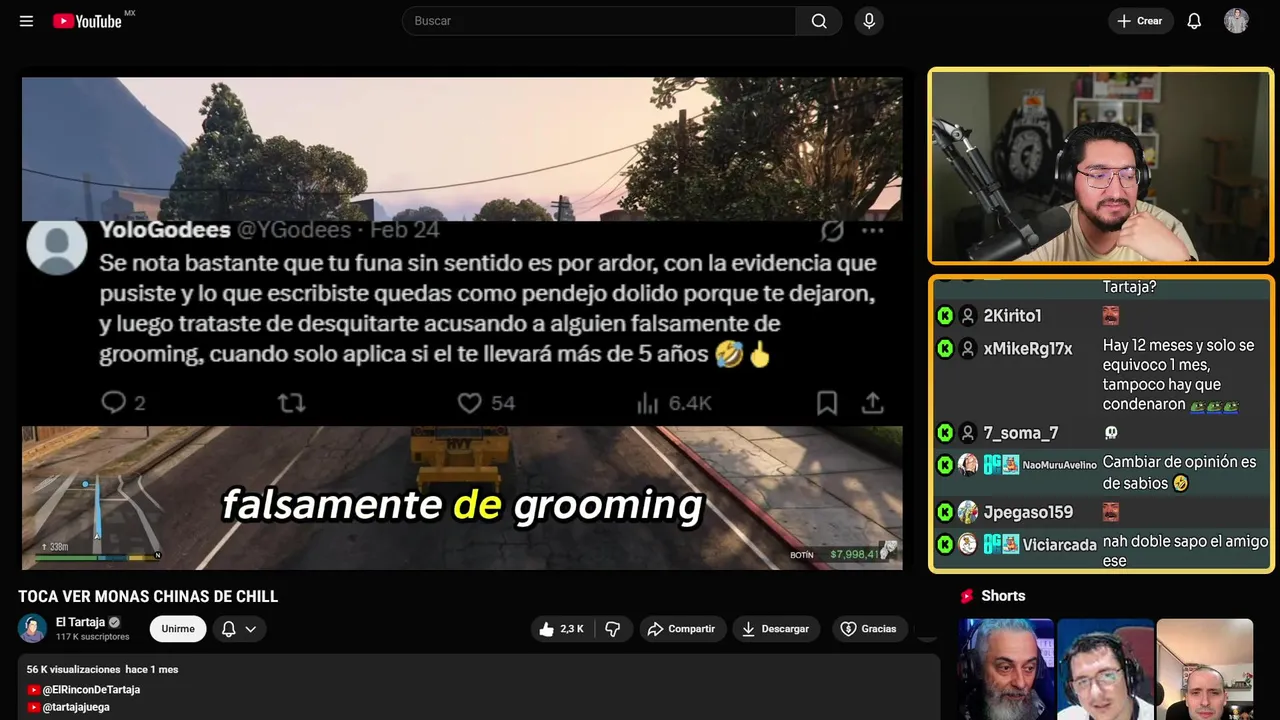The image size is (1280, 720).
Task: Dislike the video
Action: tap(612, 629)
